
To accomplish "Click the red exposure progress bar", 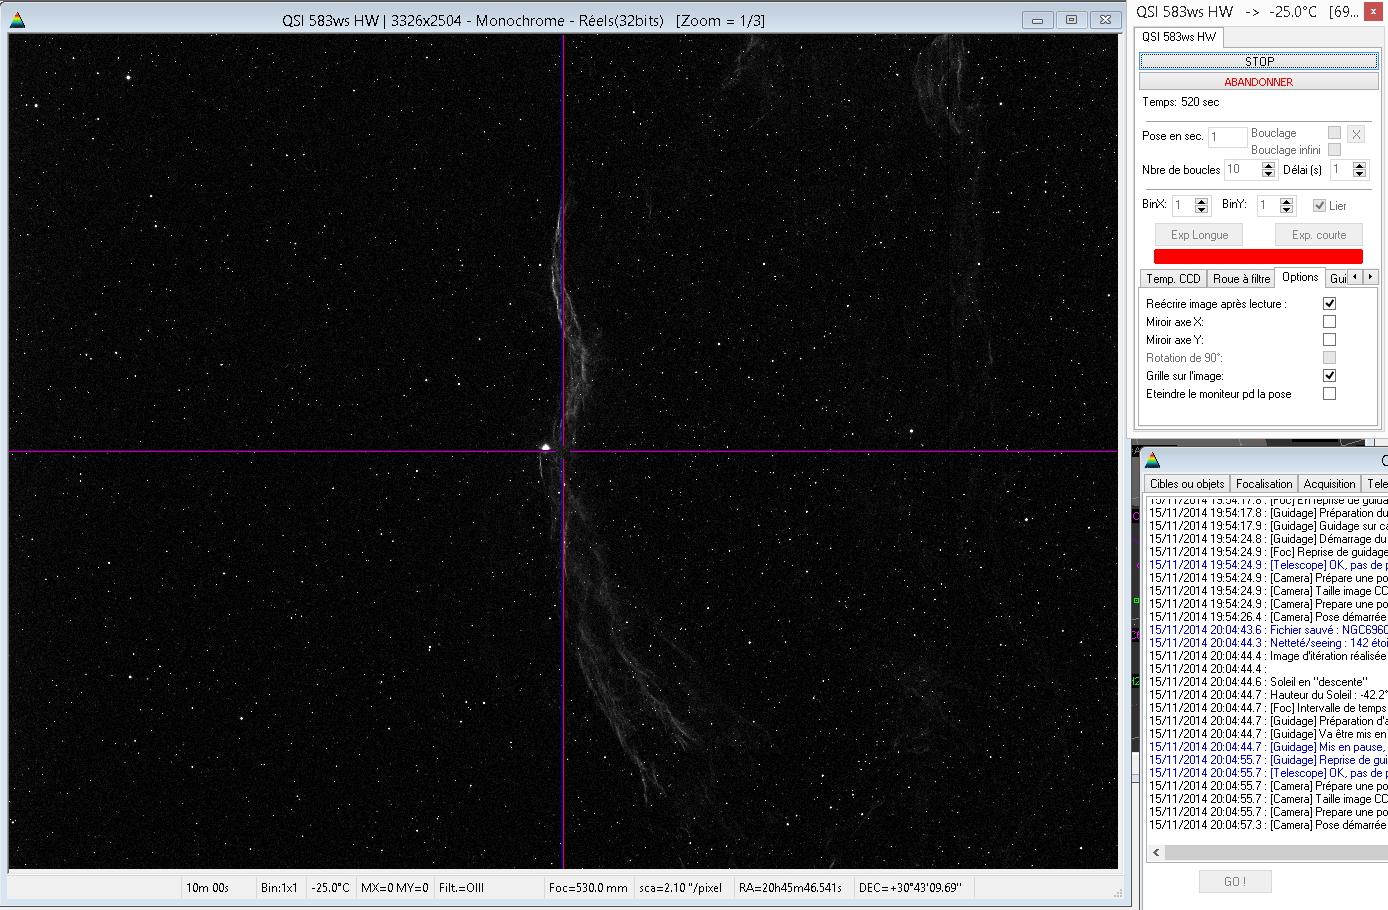I will [x=1258, y=257].
